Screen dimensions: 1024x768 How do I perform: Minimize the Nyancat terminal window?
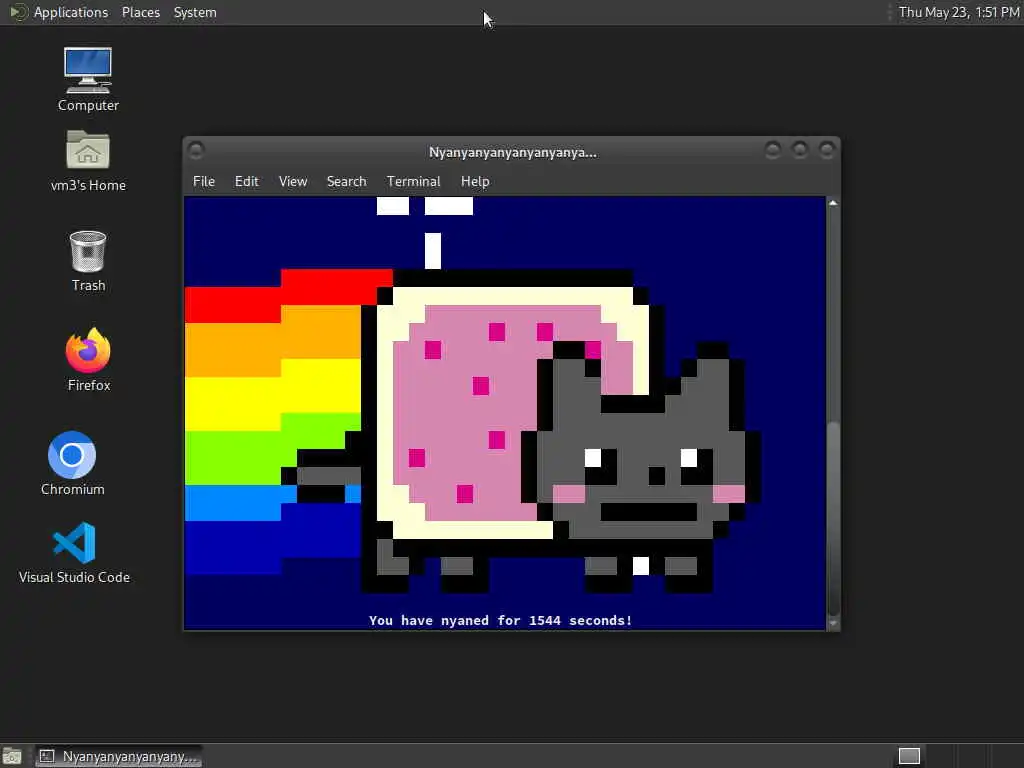click(773, 150)
